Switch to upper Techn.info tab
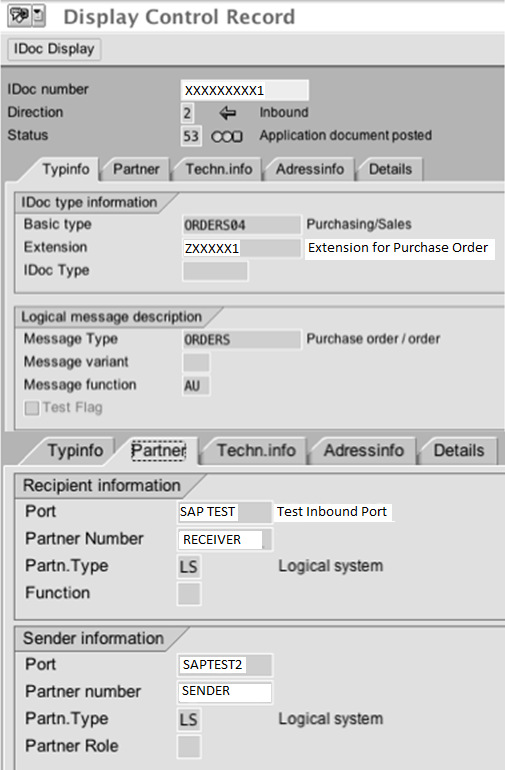The width and height of the screenshot is (505, 770). [219, 169]
